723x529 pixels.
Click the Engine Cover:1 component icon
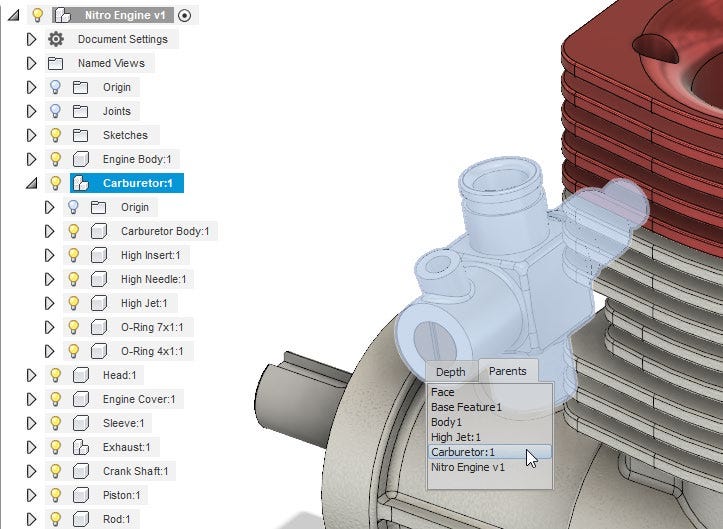tap(81, 399)
